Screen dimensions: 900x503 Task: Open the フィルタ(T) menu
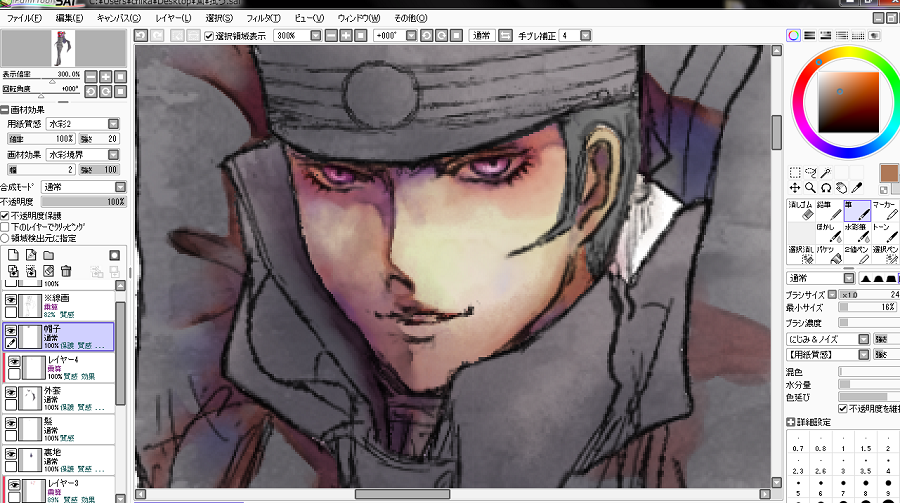[x=263, y=18]
